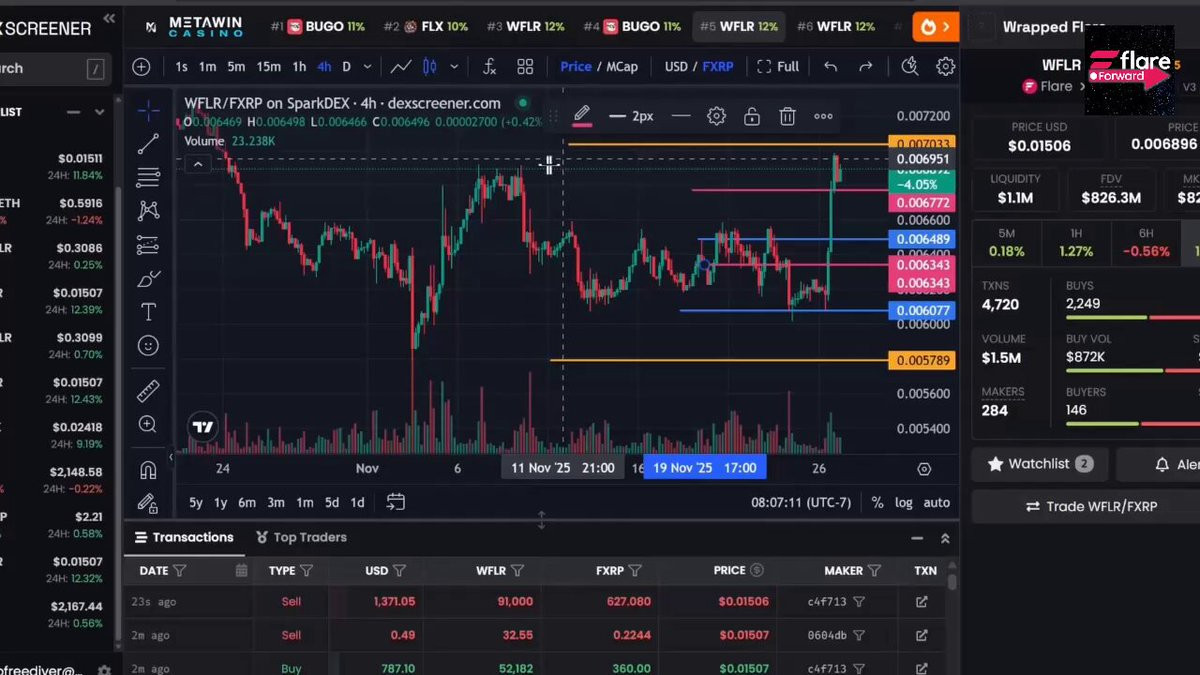
Task: Activate the zoom in tool
Action: click(x=148, y=424)
